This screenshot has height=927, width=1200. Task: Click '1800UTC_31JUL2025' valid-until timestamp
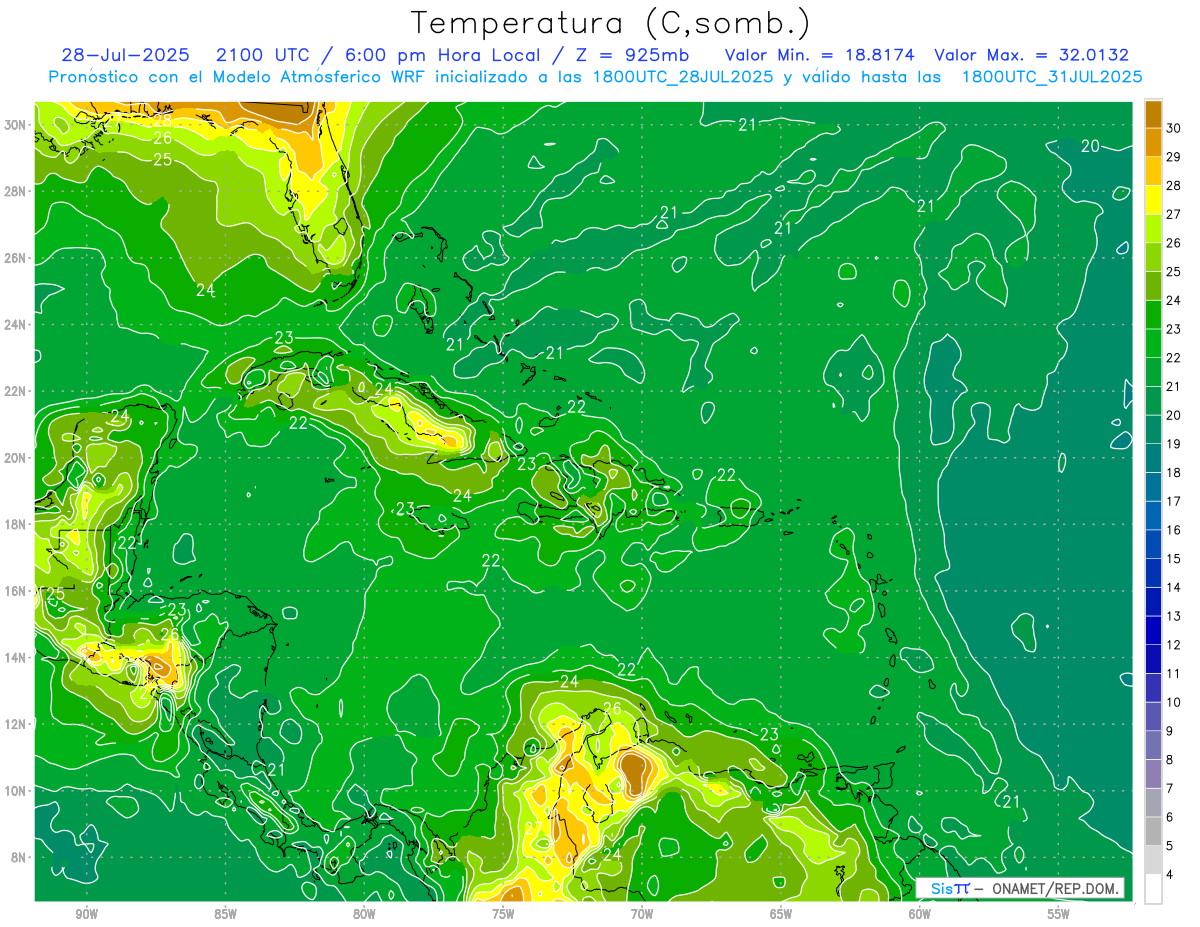click(1051, 76)
